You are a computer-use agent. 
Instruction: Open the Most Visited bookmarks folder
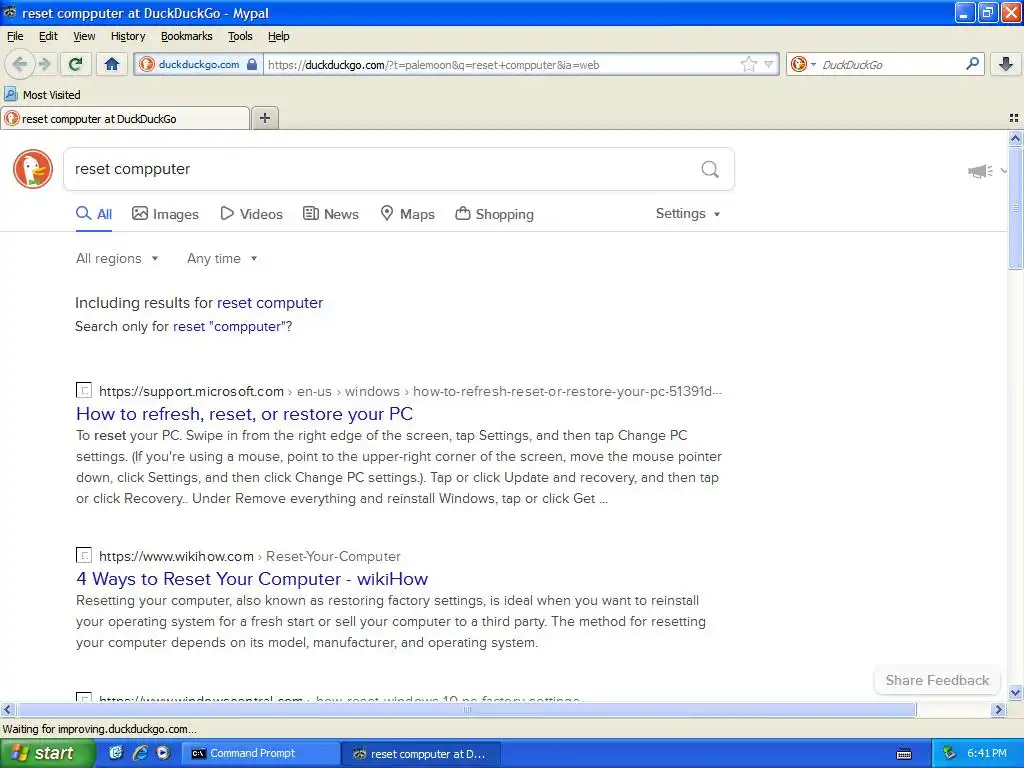(x=42, y=95)
